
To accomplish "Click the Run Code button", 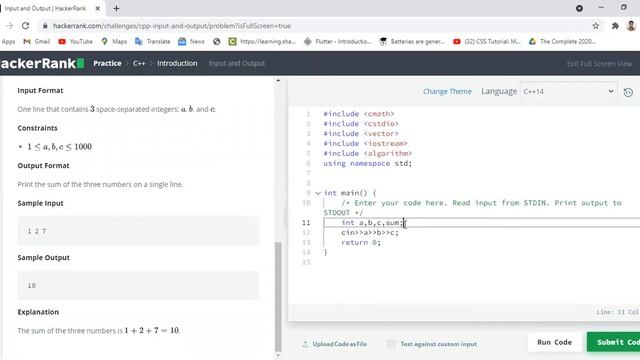I will coord(554,342).
